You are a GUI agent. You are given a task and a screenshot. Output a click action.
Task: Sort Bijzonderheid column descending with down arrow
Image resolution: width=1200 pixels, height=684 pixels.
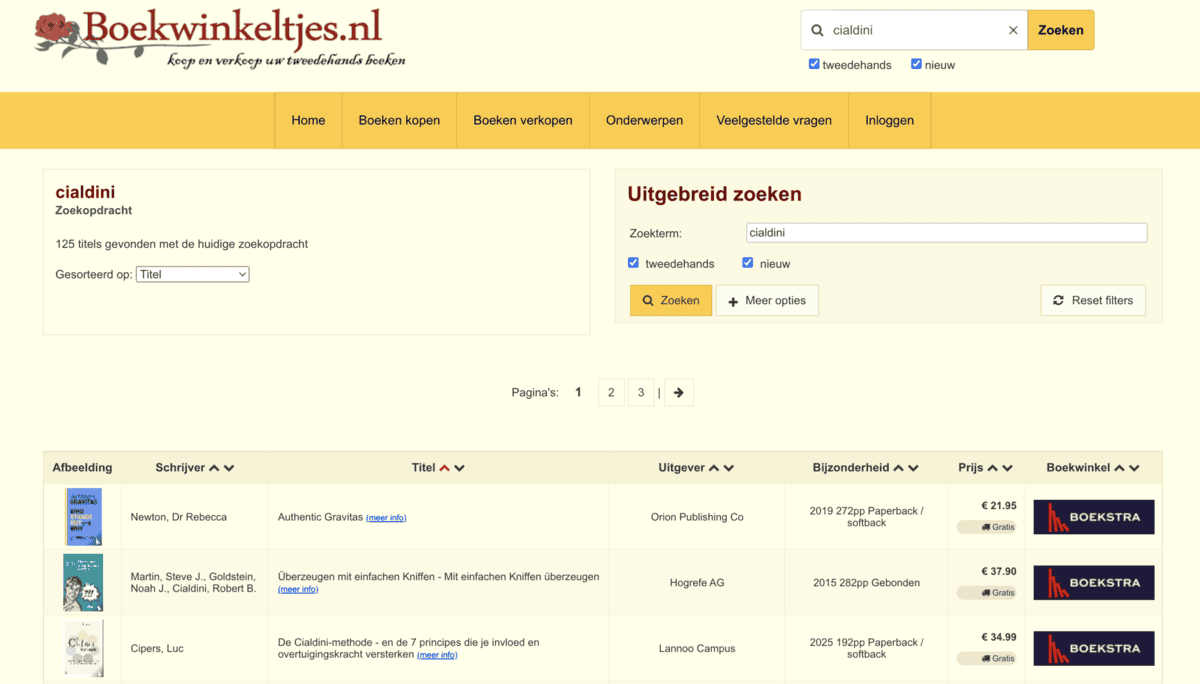[914, 468]
